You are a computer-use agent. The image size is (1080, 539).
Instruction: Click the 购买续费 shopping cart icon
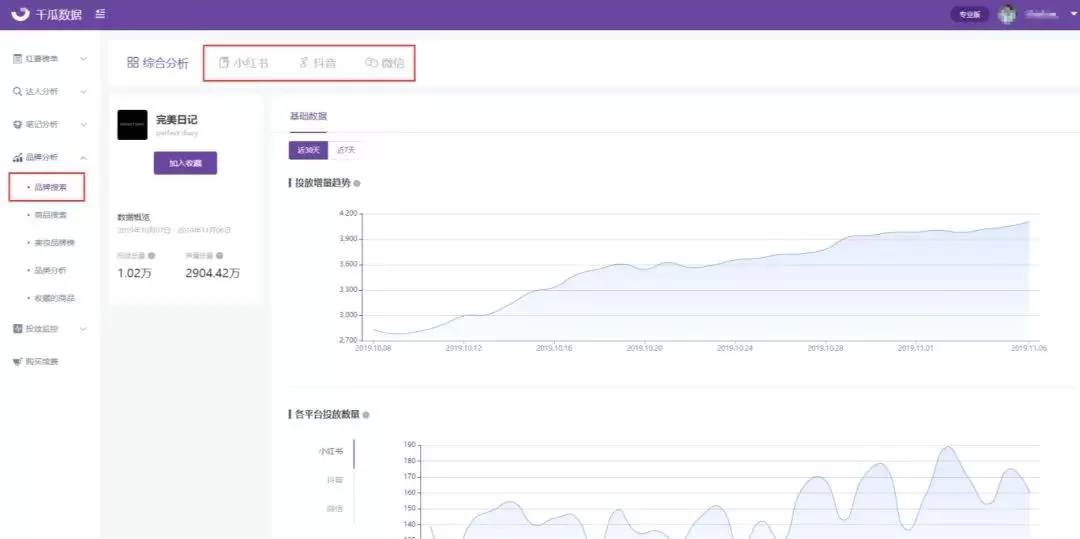17,361
